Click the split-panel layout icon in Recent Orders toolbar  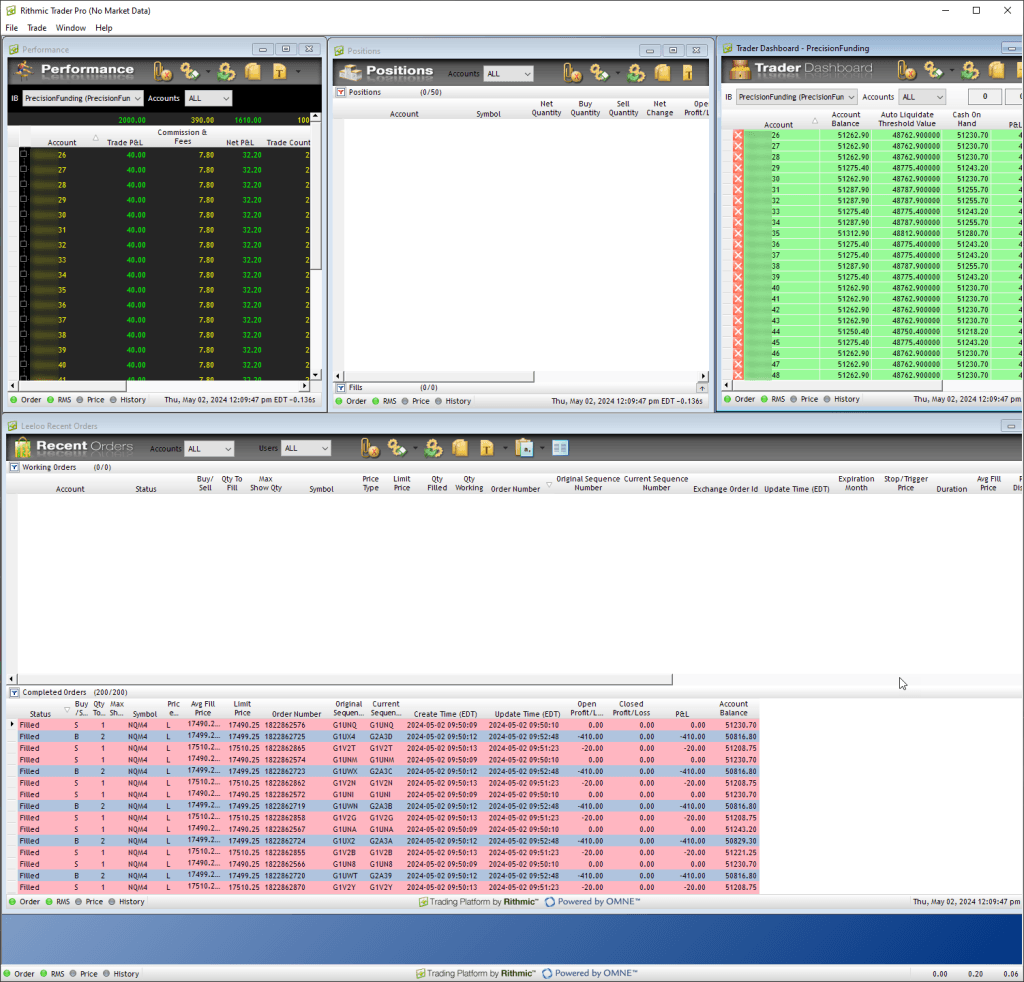coord(560,448)
